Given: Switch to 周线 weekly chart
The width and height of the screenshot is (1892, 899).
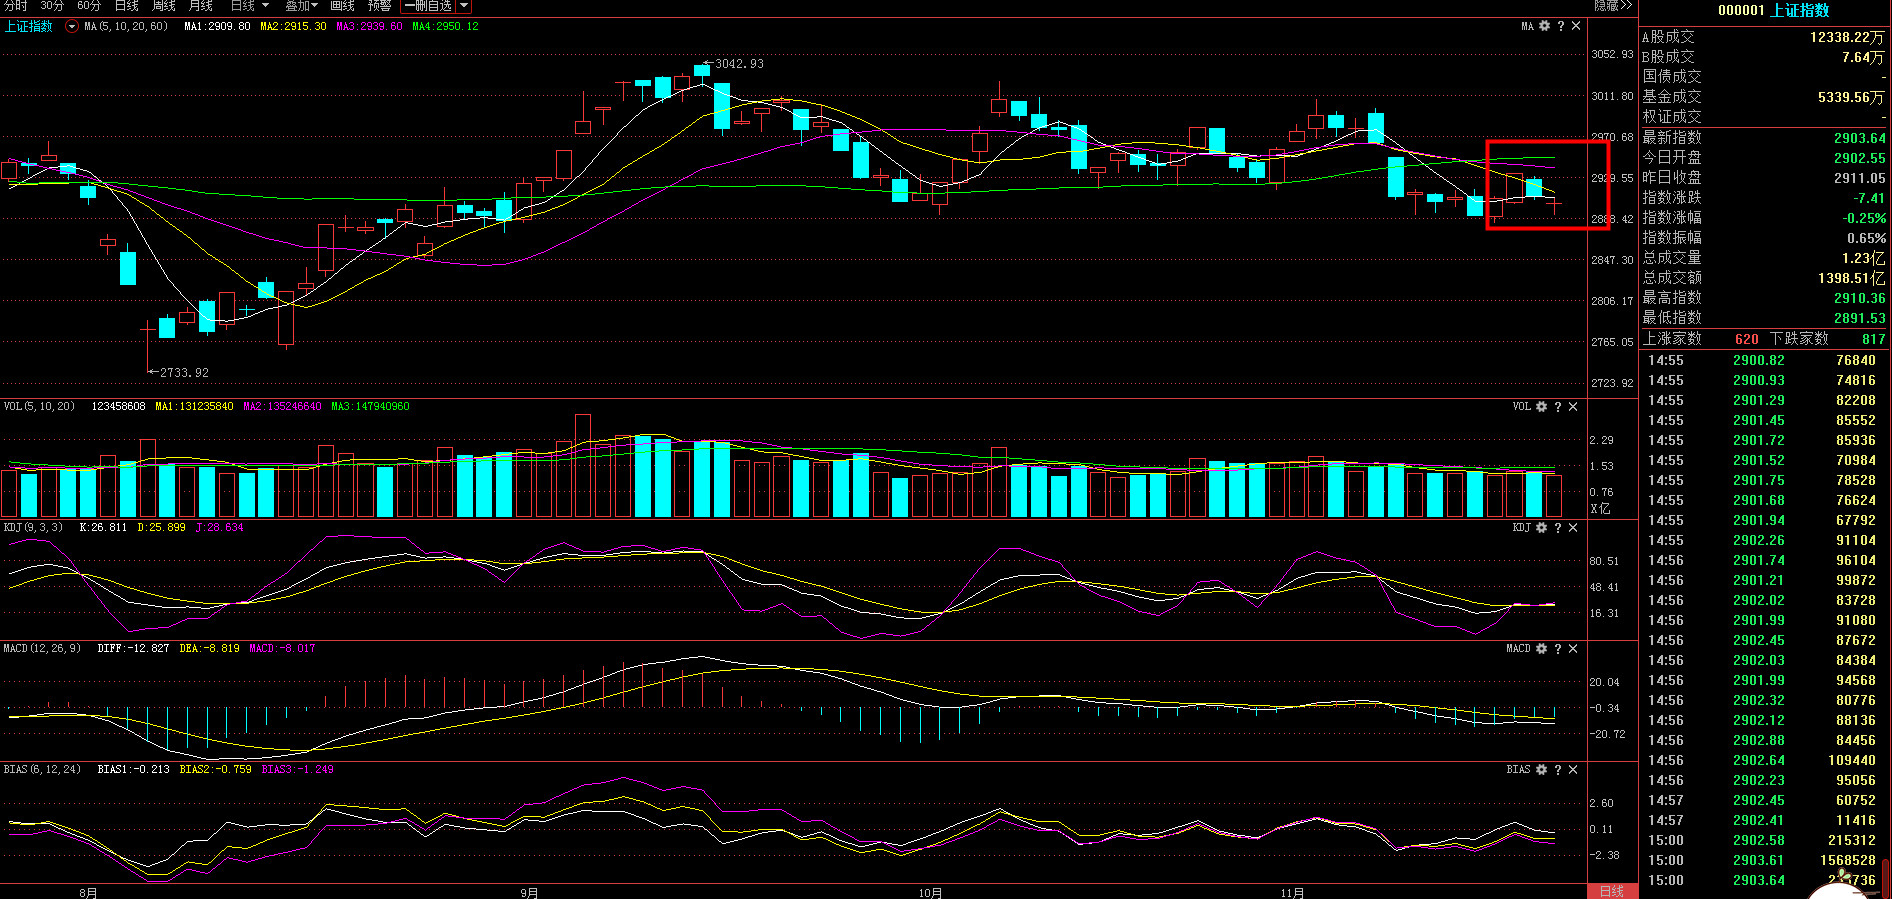Looking at the screenshot, I should click(164, 6).
